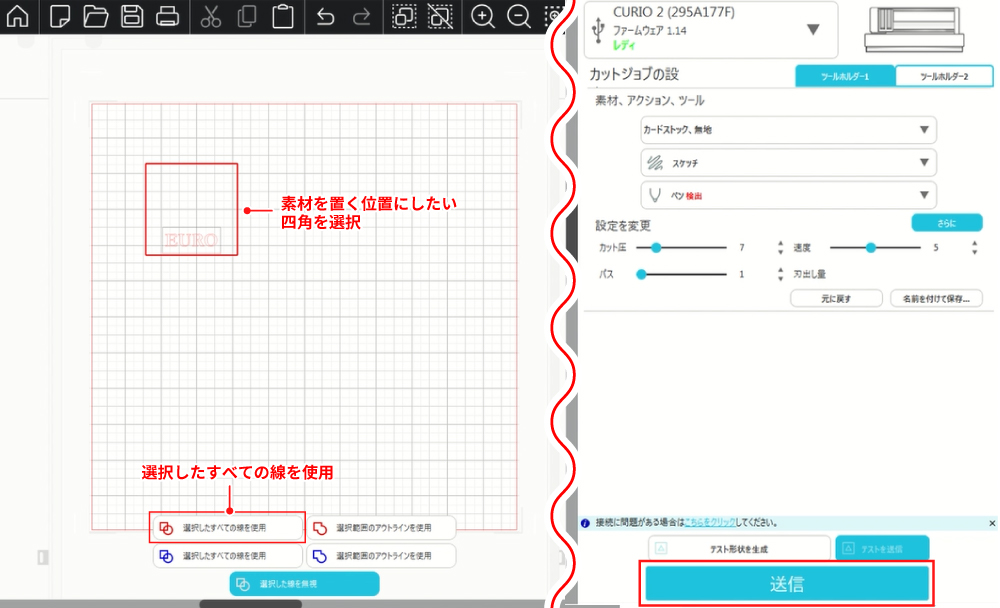Adjust the カット圧 slider
Image resolution: width=1000 pixels, height=608 pixels.
click(x=655, y=247)
